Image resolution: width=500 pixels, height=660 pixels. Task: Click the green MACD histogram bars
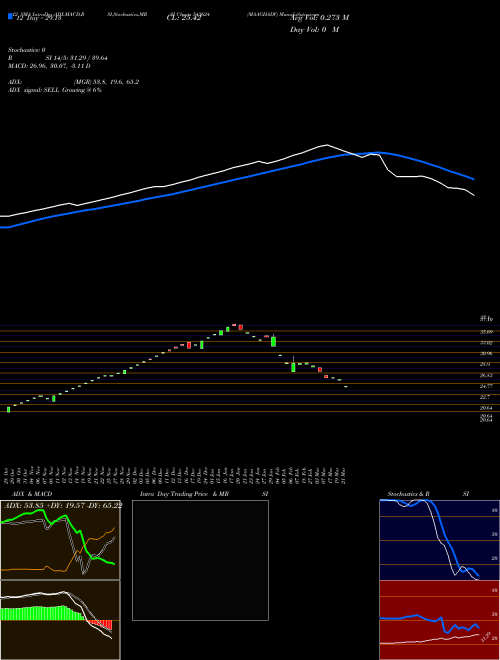pos(42,613)
